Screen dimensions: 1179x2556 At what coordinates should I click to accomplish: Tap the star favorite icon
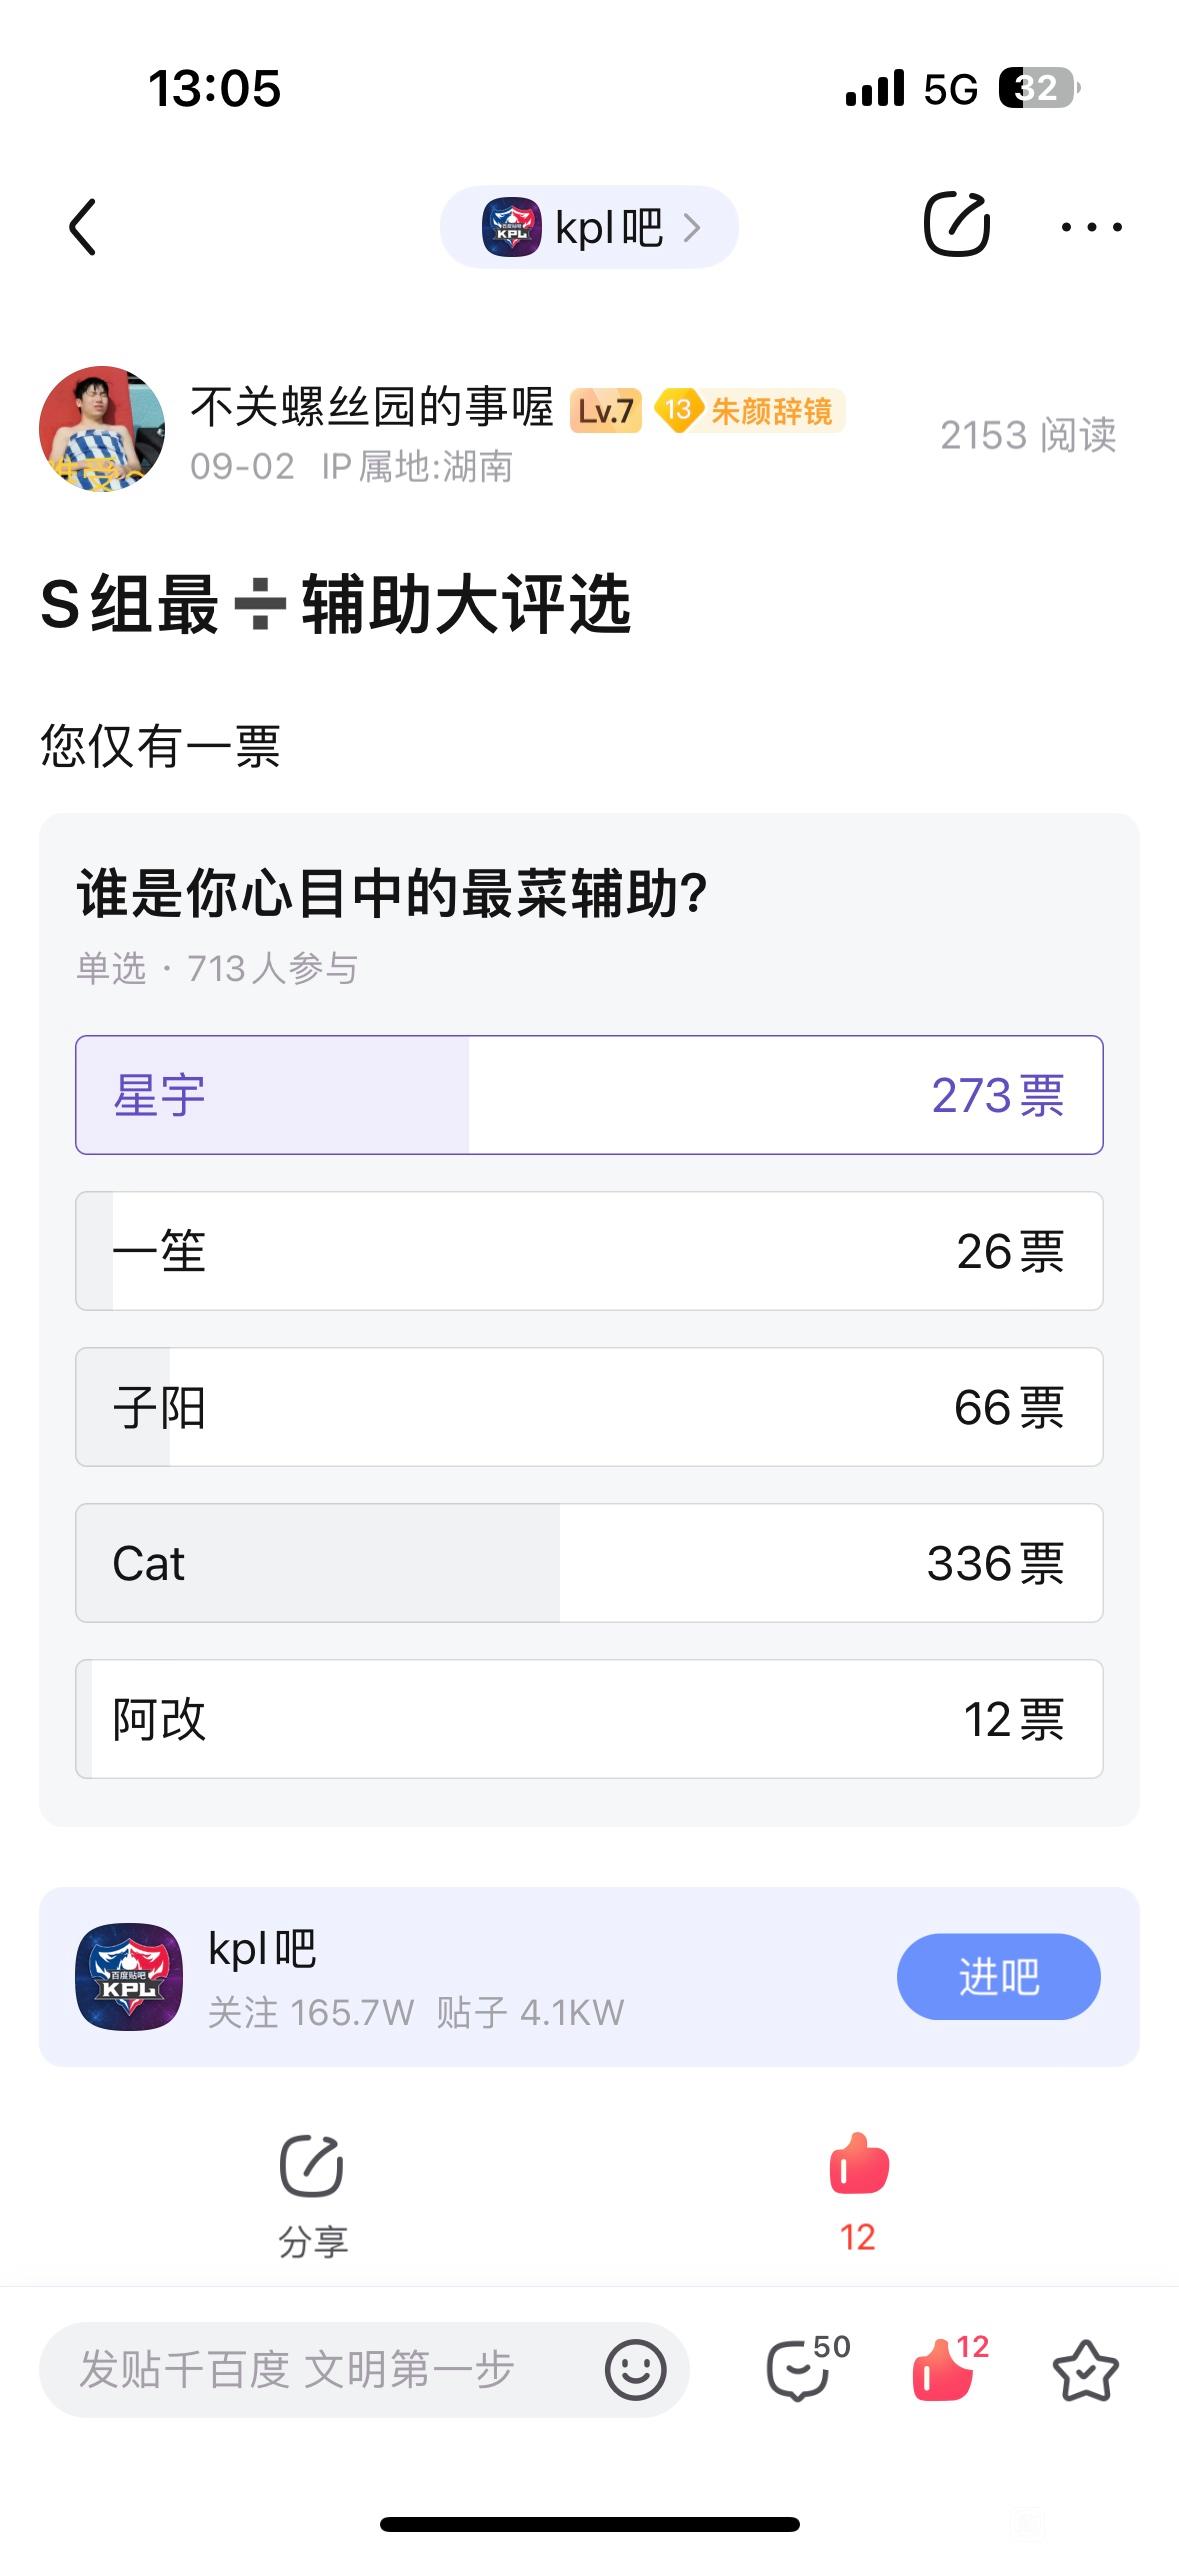(x=1085, y=2369)
